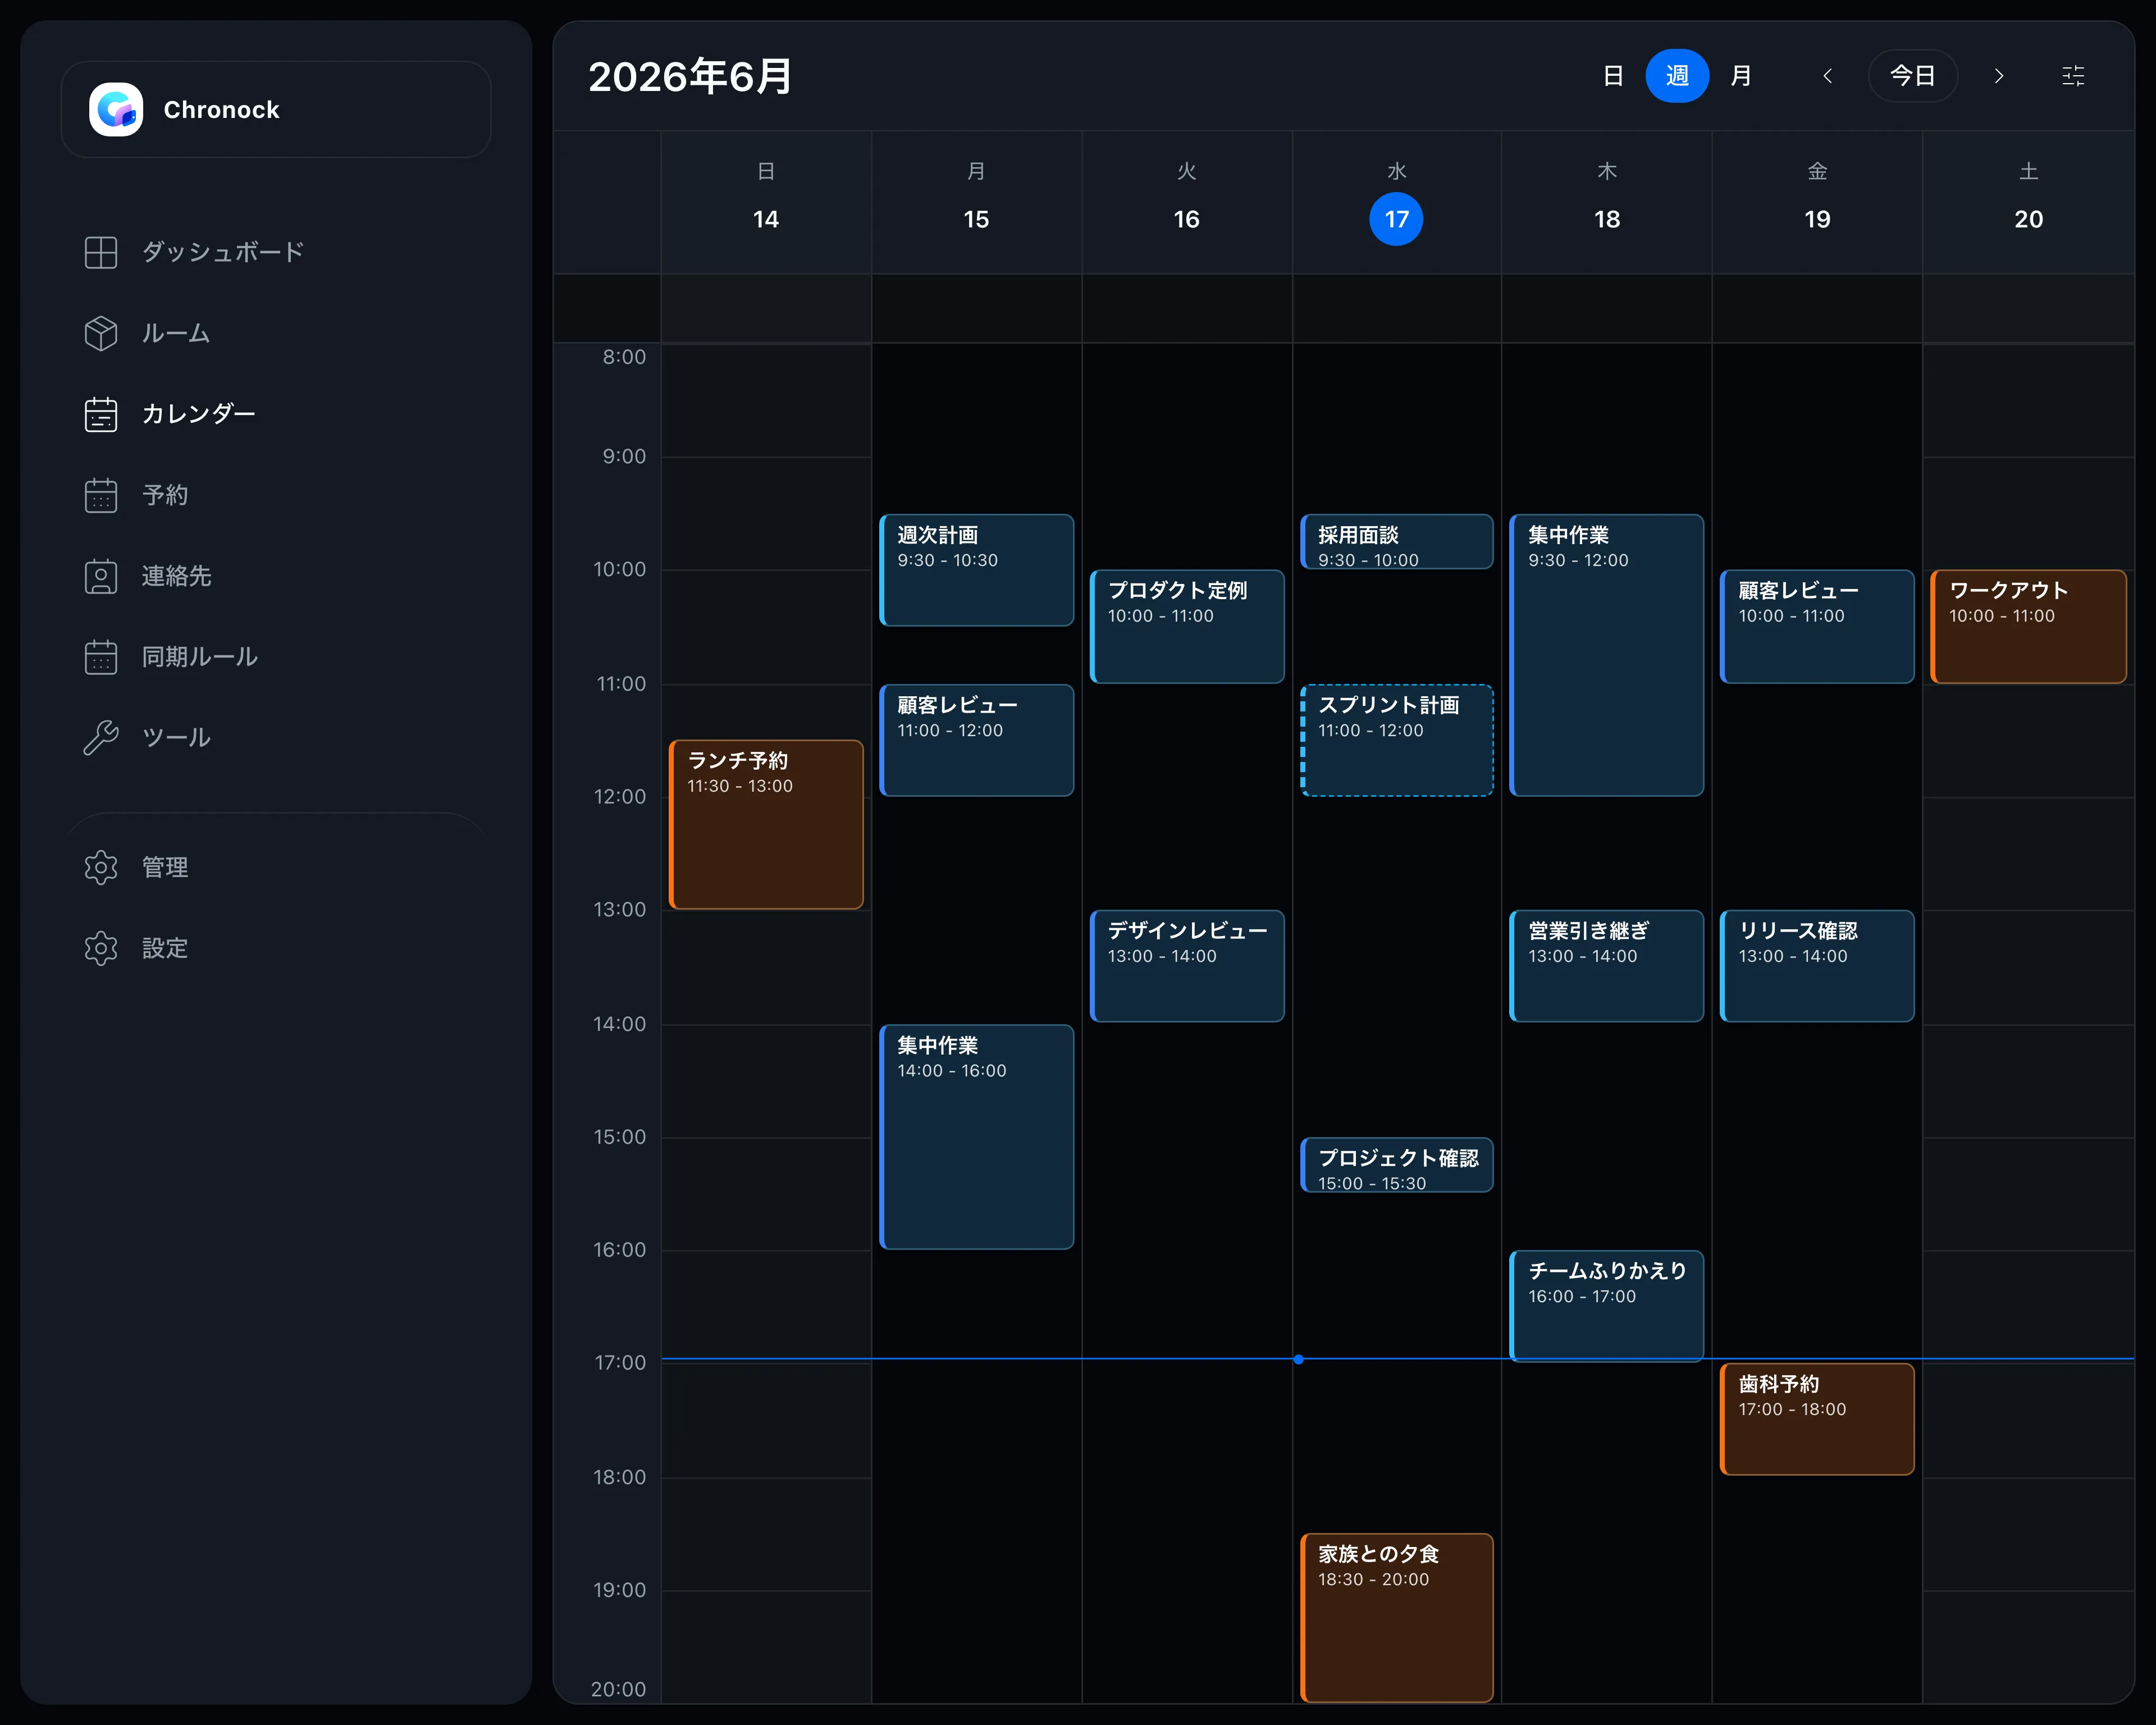Select Thursday 18 column header
The image size is (2156, 1725).
pos(1607,201)
